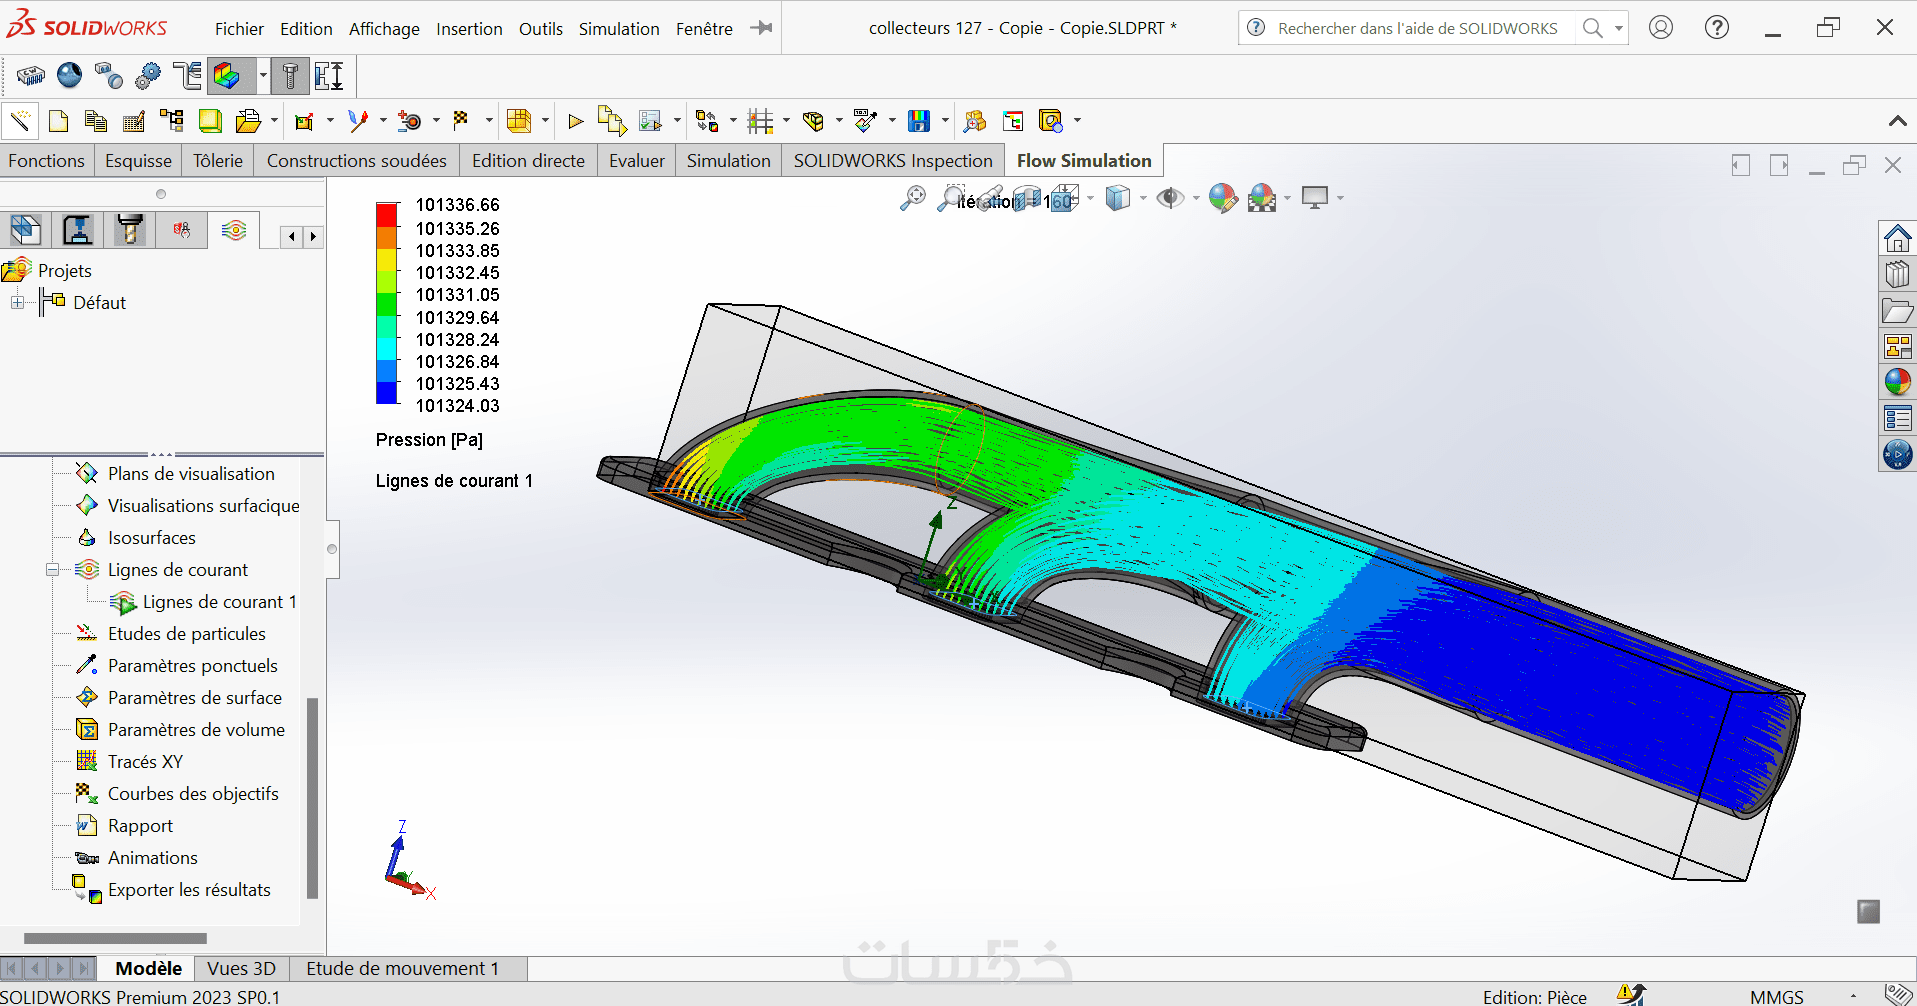Click the zoom to fit magnifier icon
1917x1006 pixels.
point(912,198)
